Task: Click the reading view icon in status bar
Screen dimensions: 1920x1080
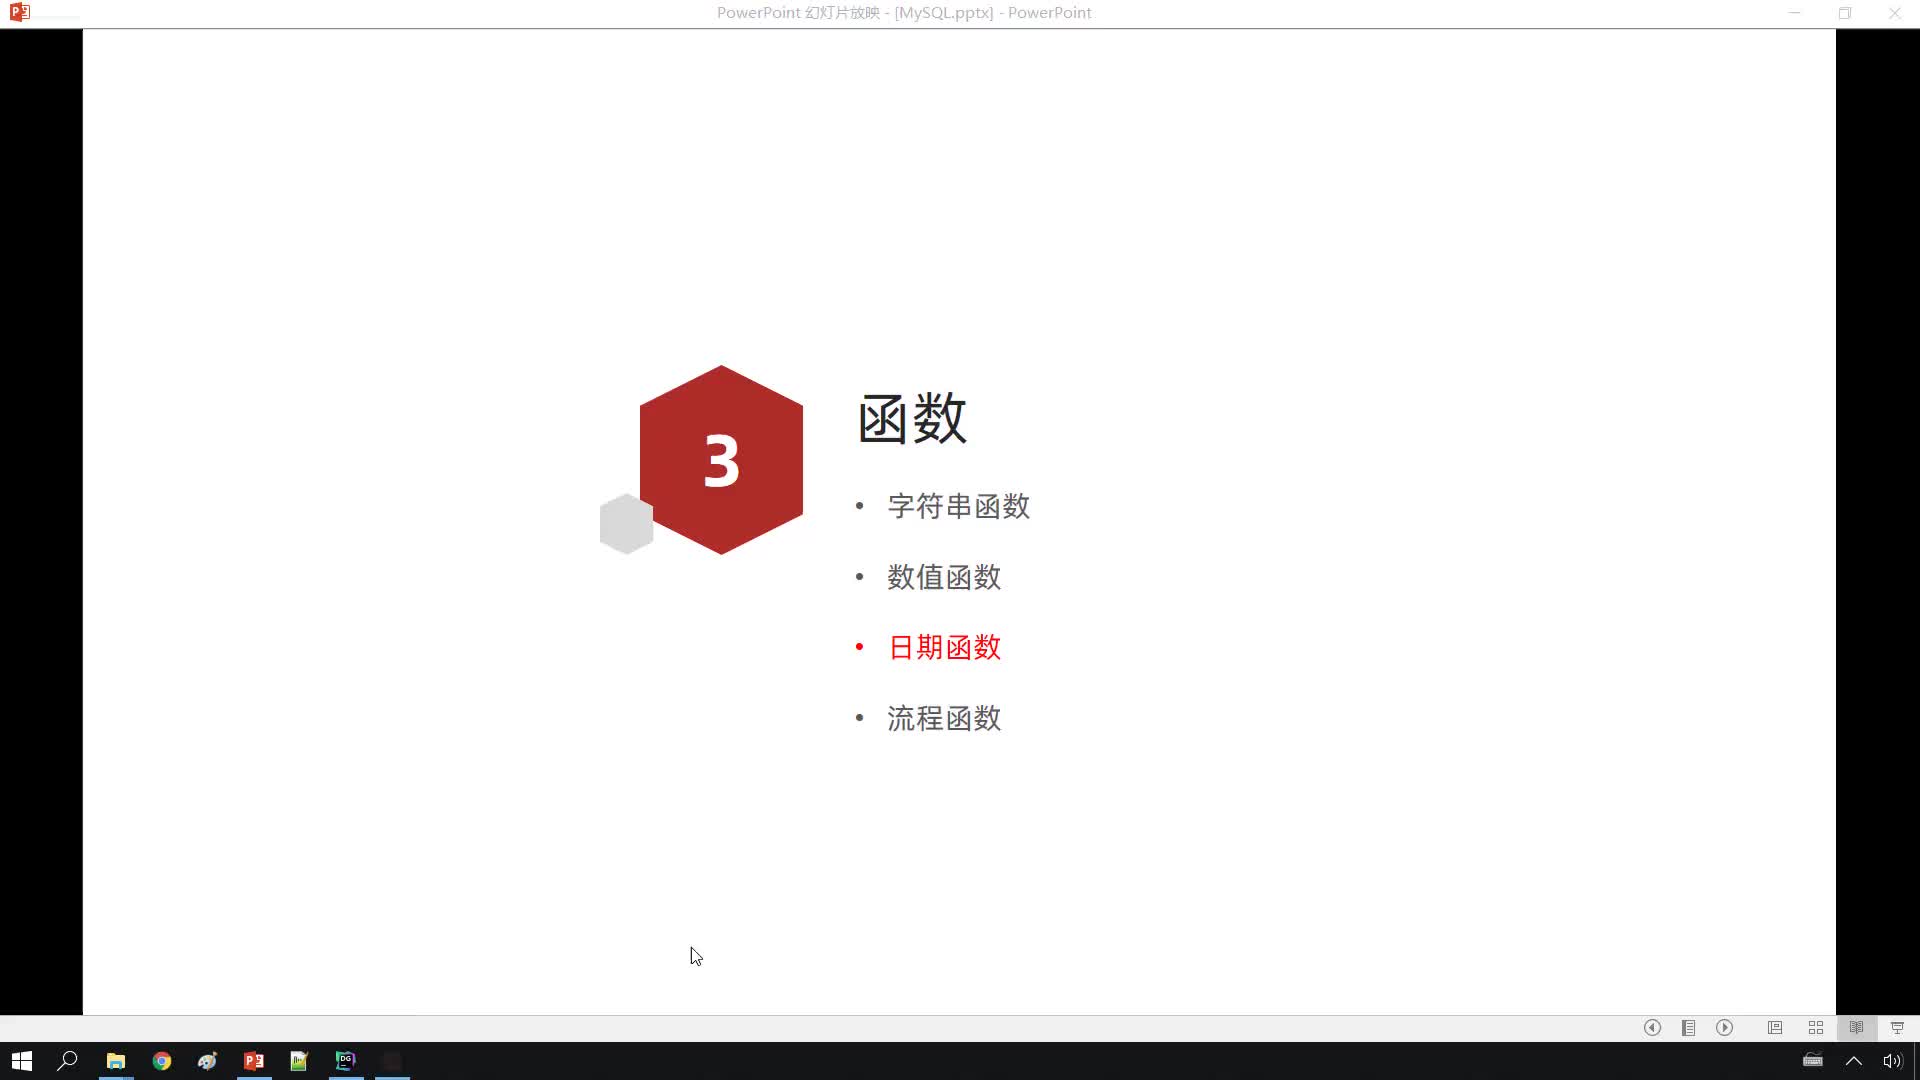Action: [1859, 1027]
